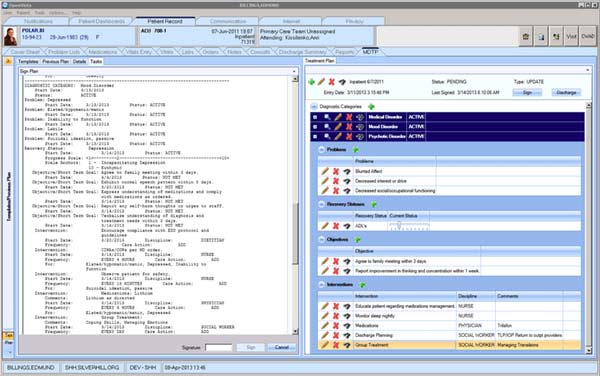The height and width of the screenshot is (376, 600).
Task: Click the green add icon next to Diagnostic Categories
Action: (x=371, y=107)
